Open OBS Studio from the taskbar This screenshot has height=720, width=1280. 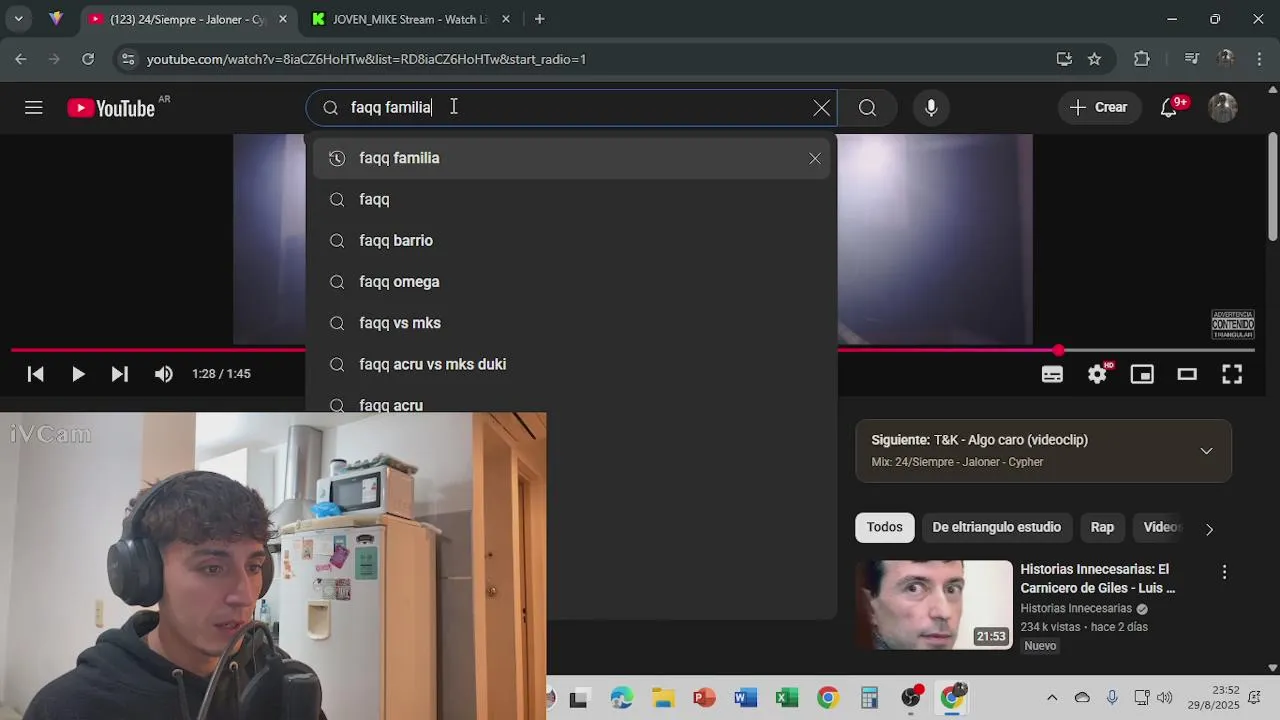pos(911,697)
